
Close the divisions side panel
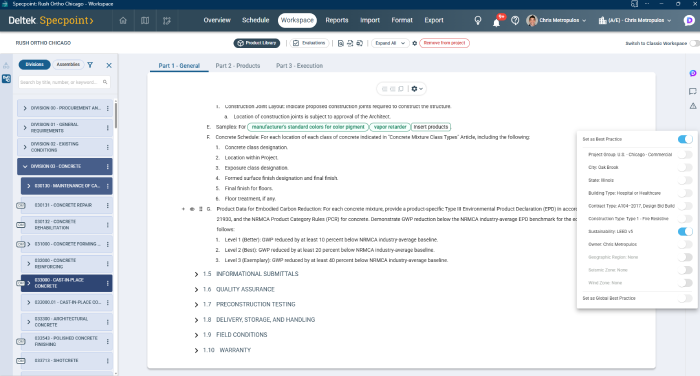[x=109, y=65]
